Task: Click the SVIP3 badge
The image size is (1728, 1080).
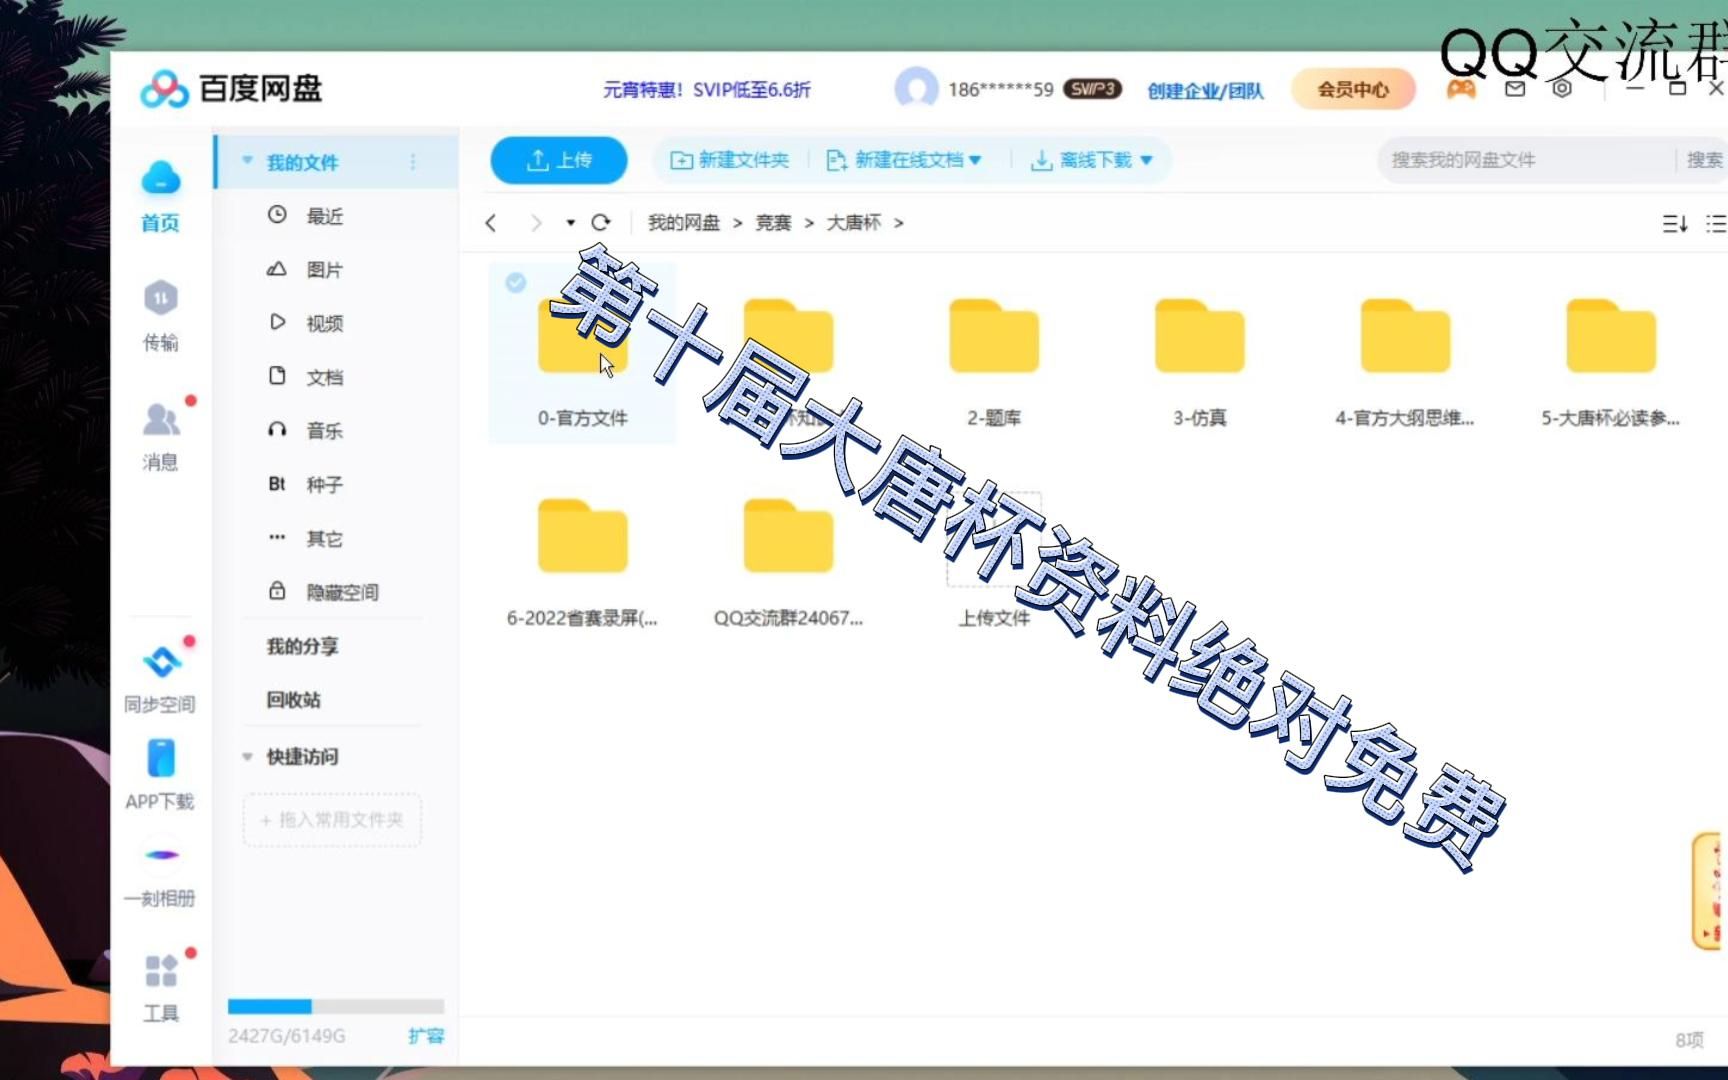Action: (1092, 89)
